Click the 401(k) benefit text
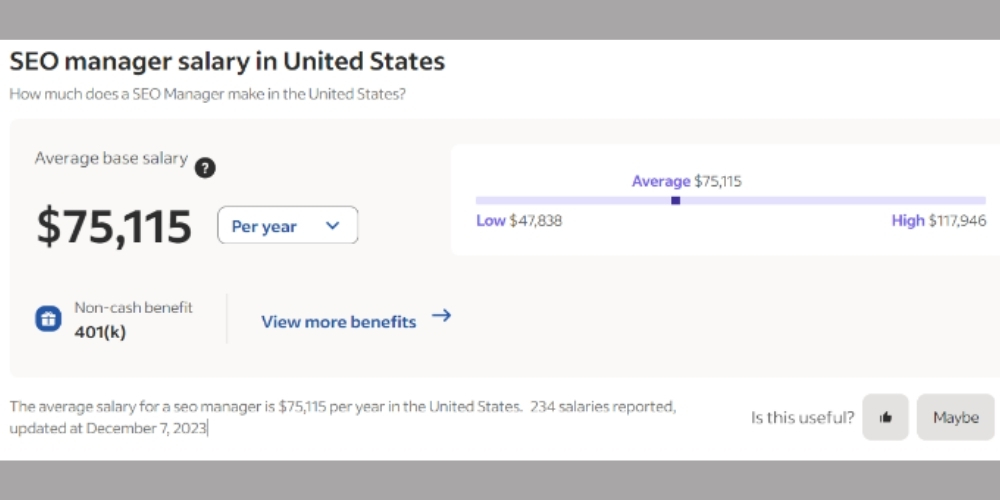This screenshot has width=1000, height=500. point(100,332)
